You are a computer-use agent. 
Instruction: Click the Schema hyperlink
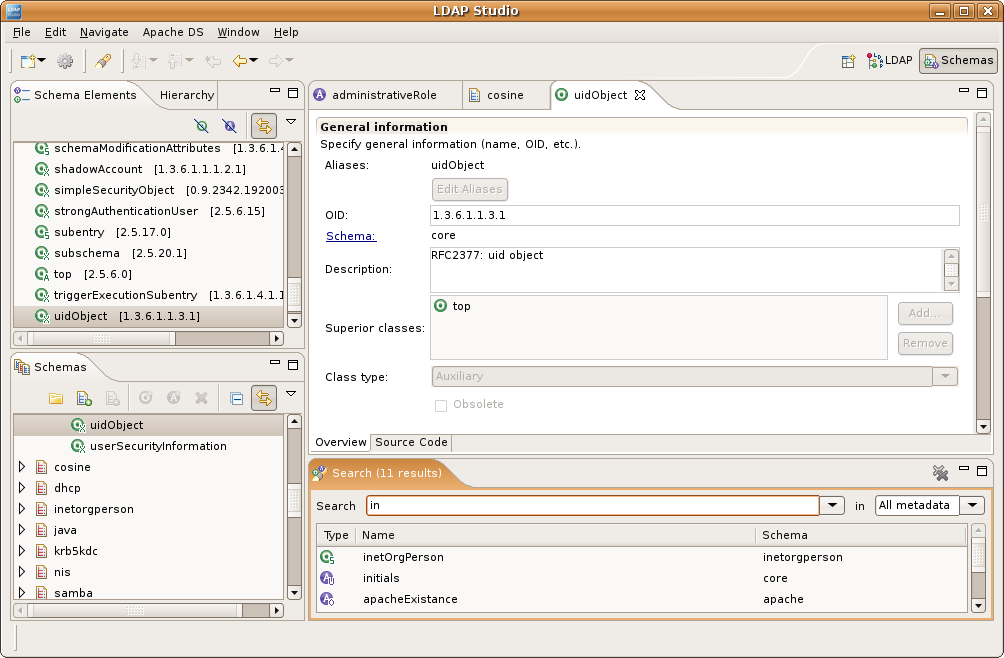point(349,236)
